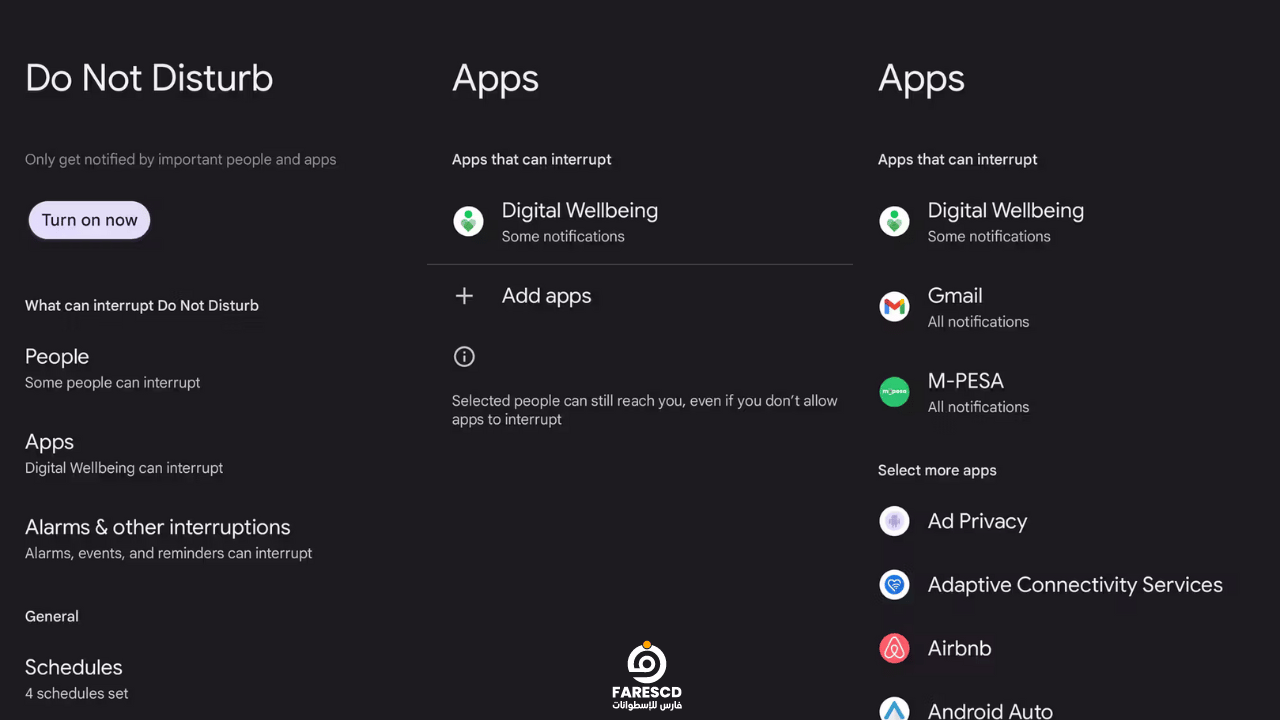Click Adaptive Connectivity Services icon
This screenshot has height=720, width=1280.
click(x=894, y=585)
